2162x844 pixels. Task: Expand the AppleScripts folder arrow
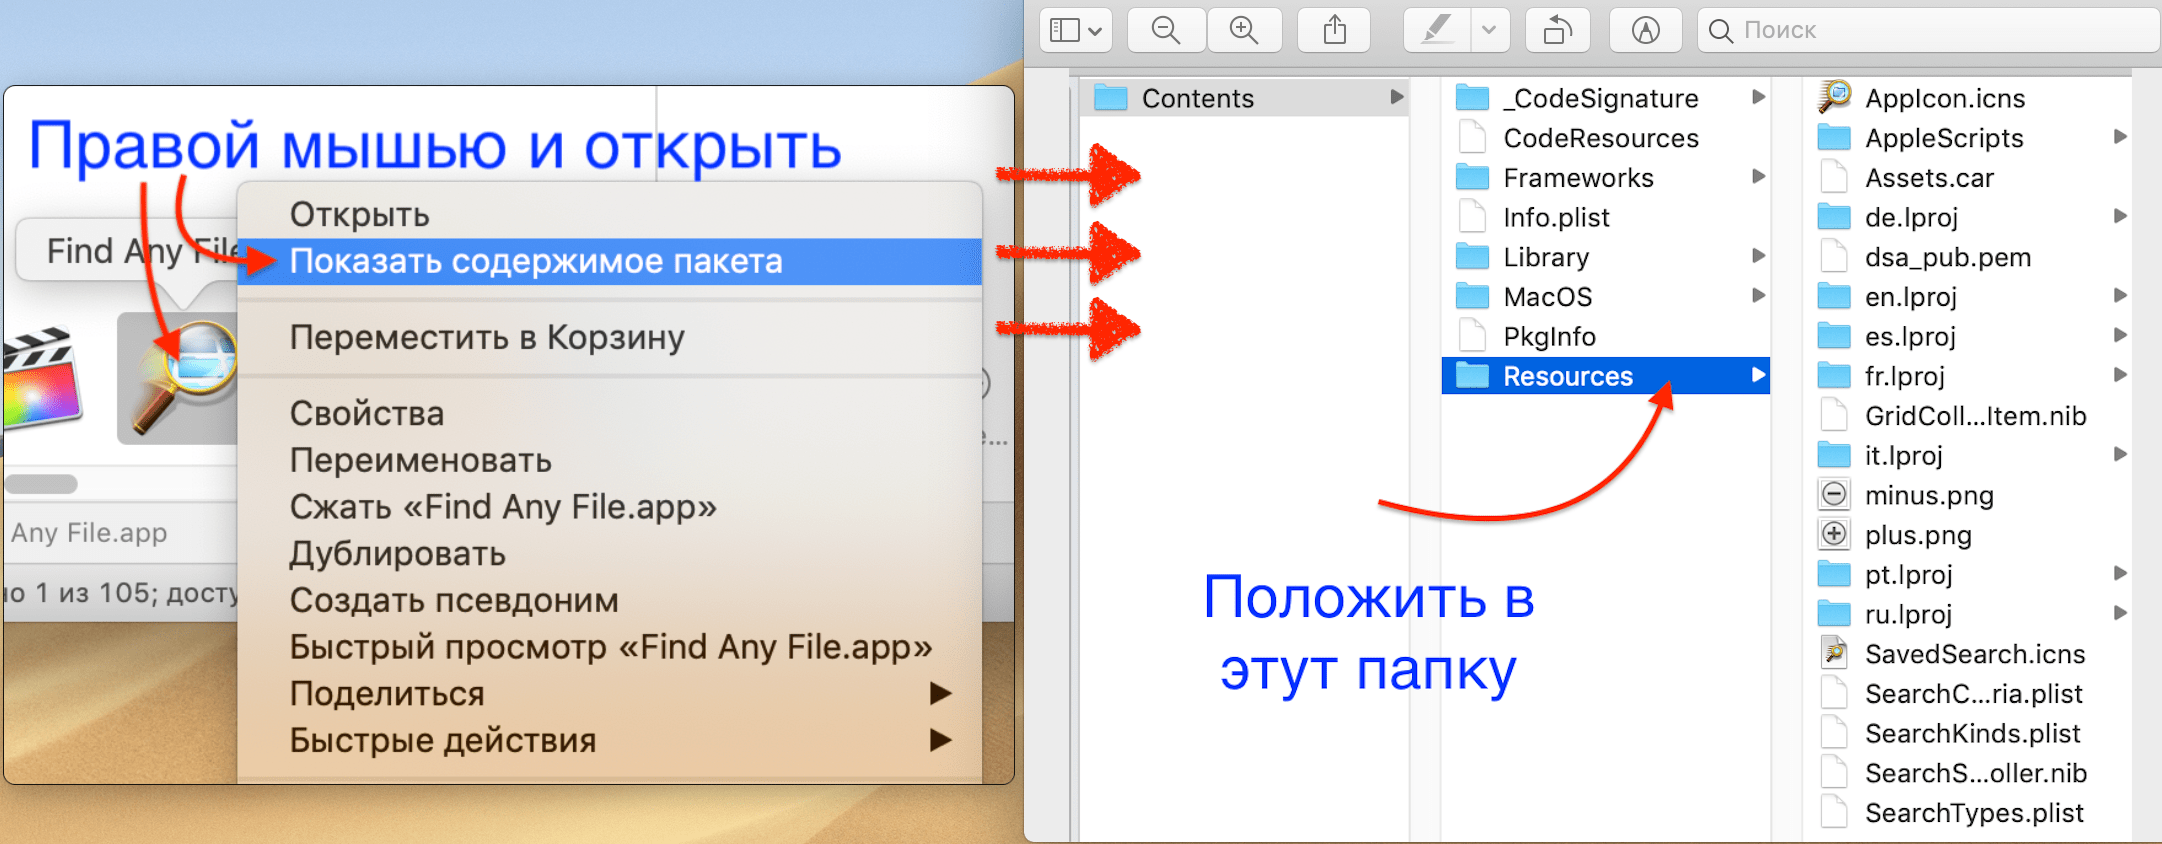pos(2120,137)
